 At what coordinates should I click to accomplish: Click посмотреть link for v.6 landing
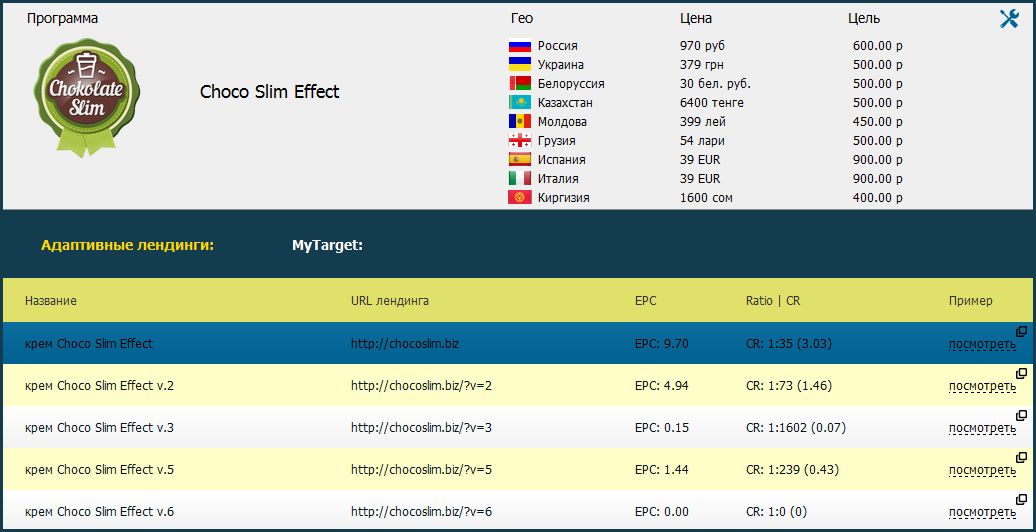tap(982, 512)
